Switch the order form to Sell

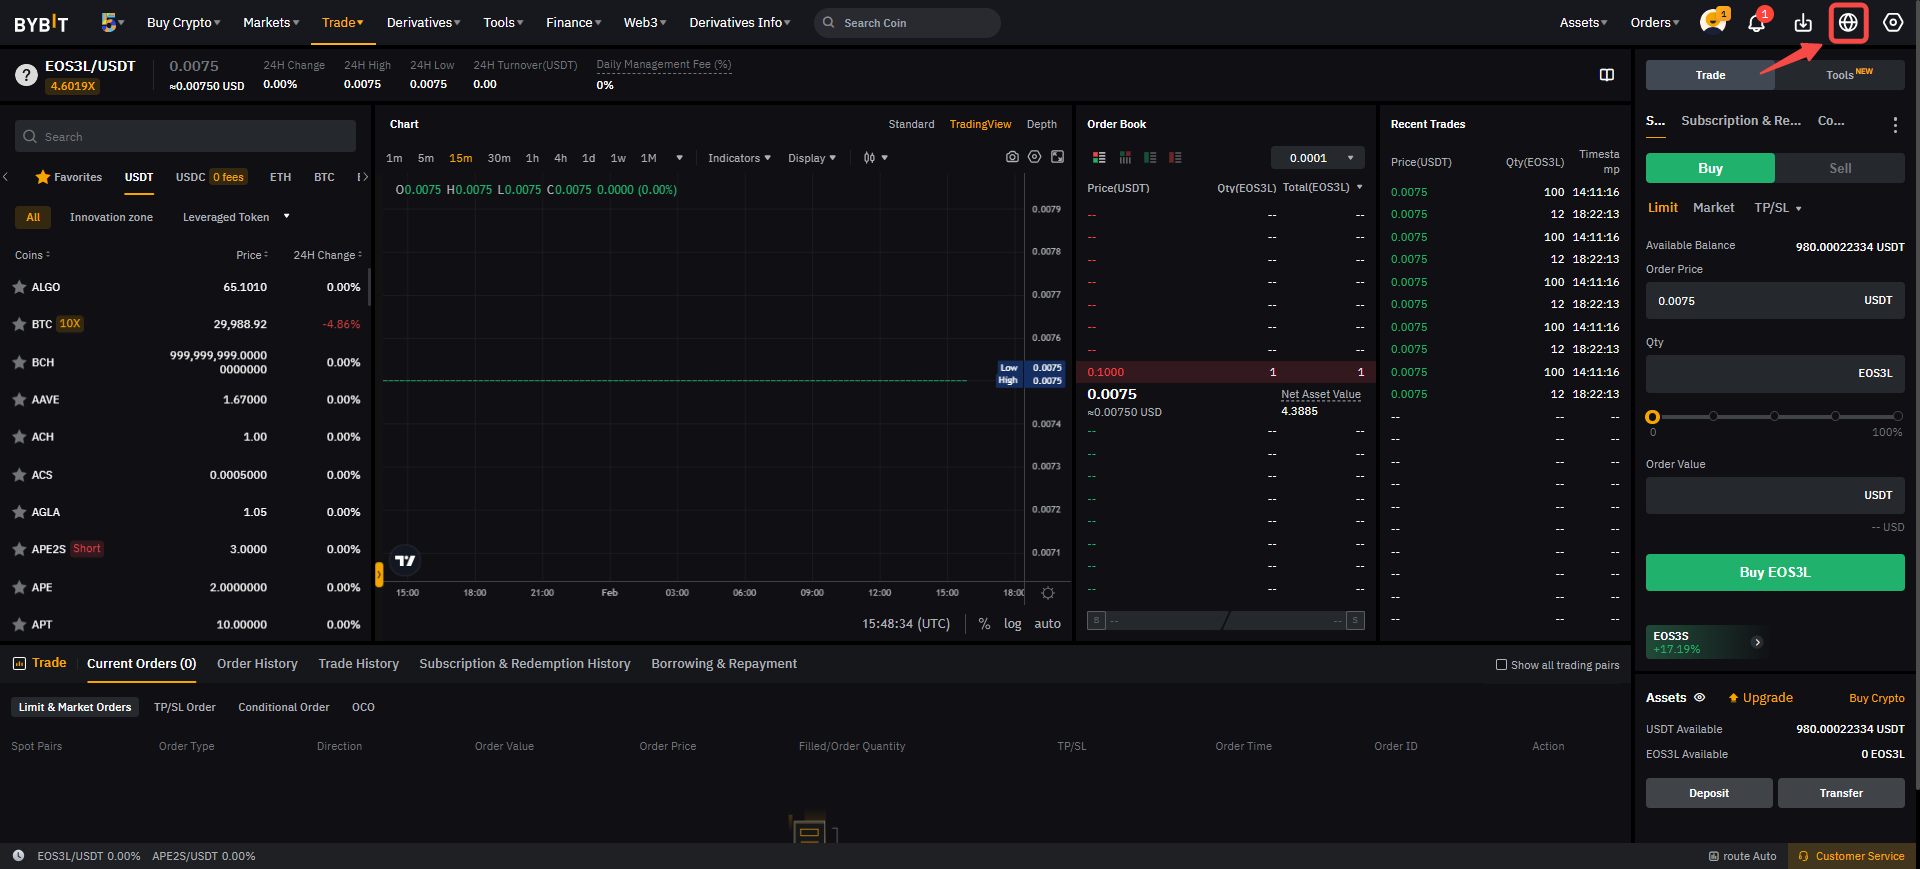point(1840,168)
